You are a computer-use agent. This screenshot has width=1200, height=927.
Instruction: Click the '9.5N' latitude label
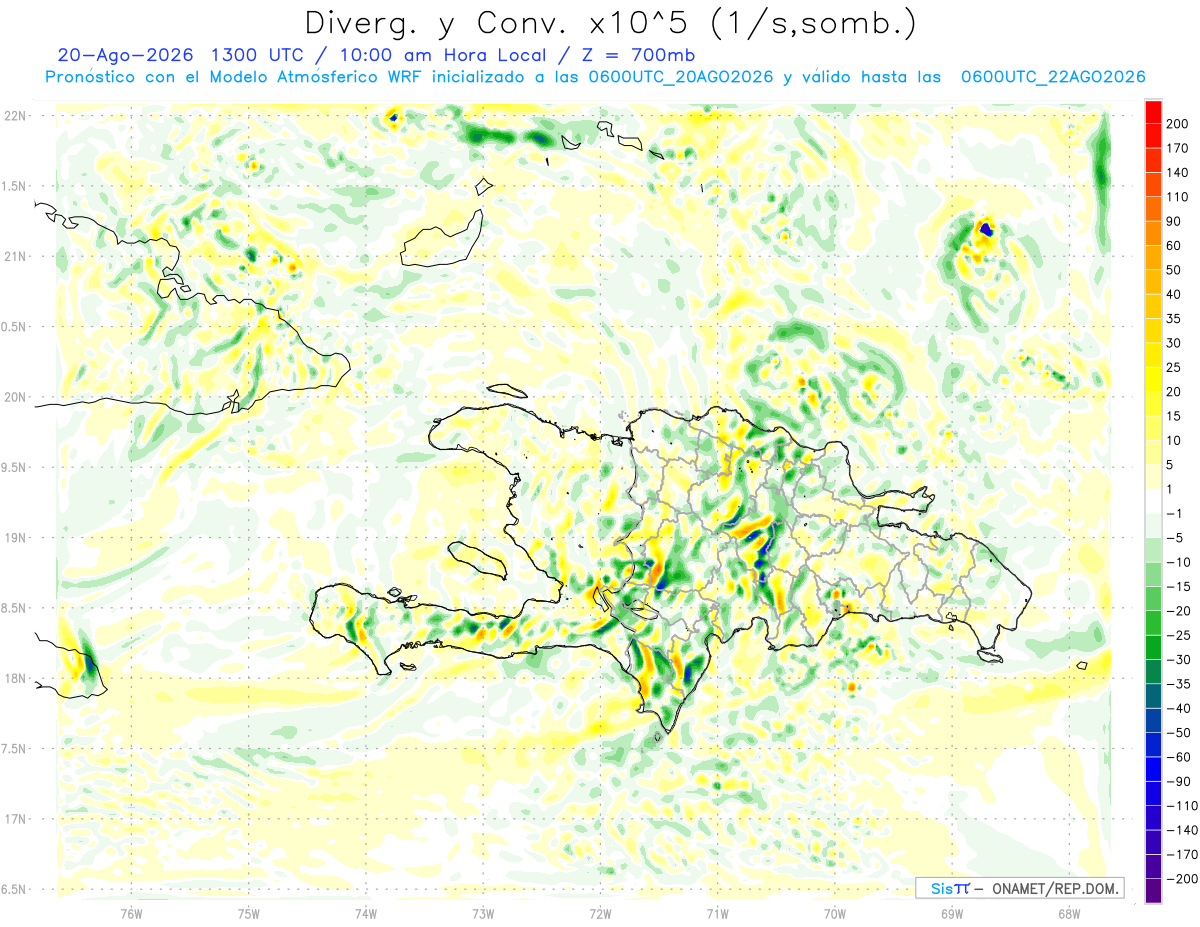point(14,467)
